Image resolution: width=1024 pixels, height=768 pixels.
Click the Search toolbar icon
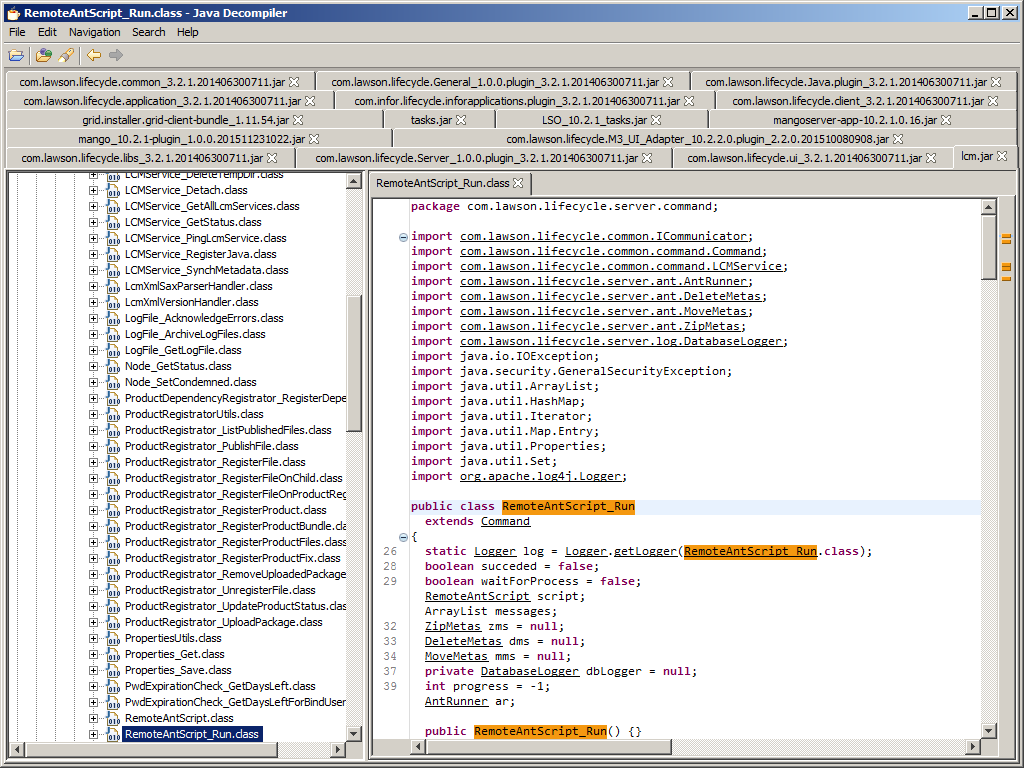coord(66,55)
